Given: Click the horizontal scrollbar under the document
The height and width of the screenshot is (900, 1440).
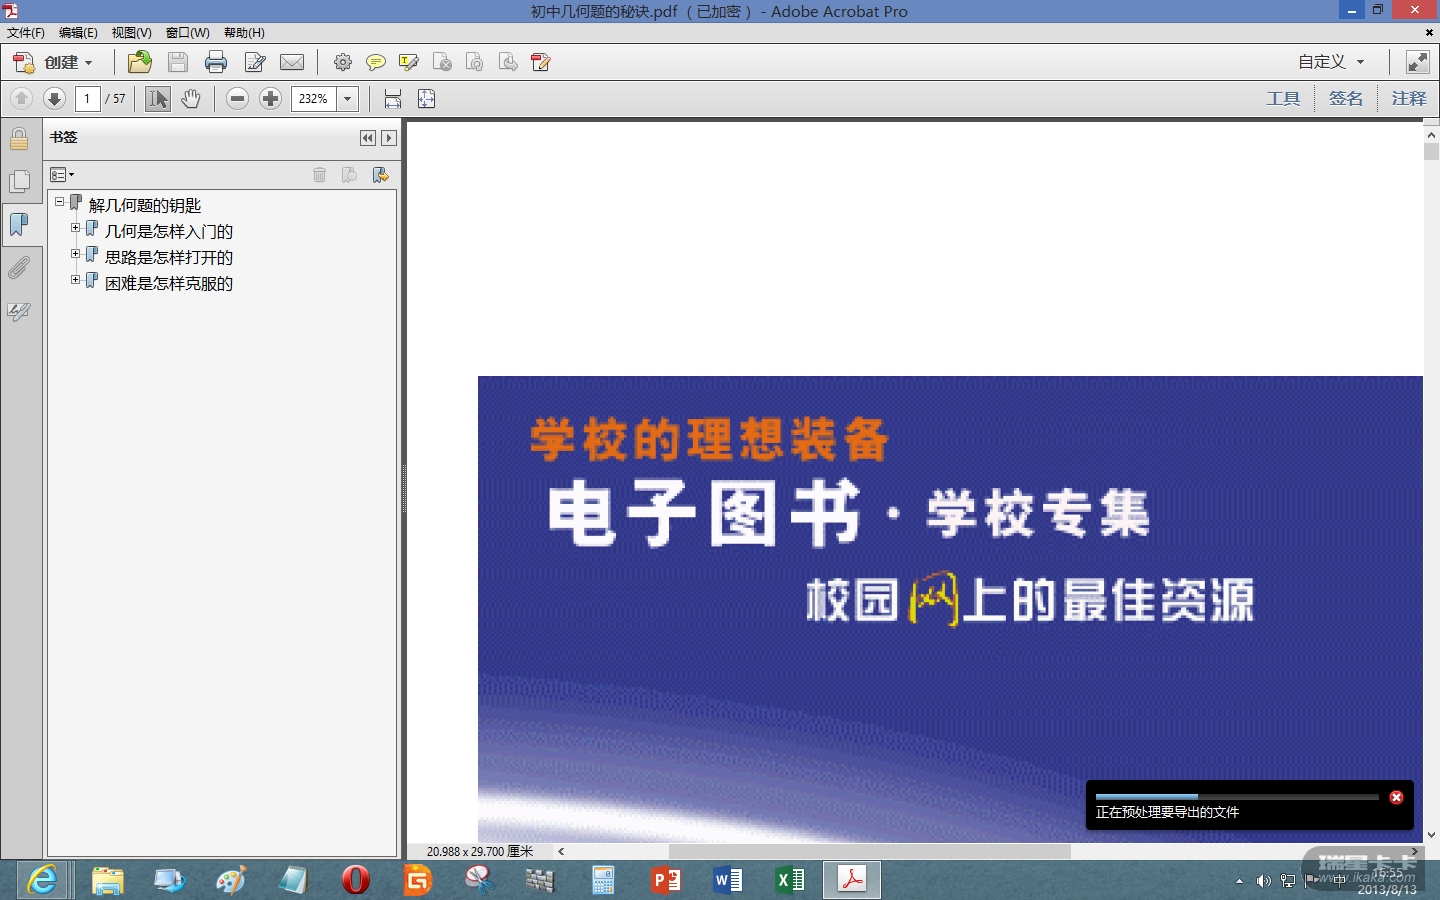Looking at the screenshot, I should tap(870, 851).
